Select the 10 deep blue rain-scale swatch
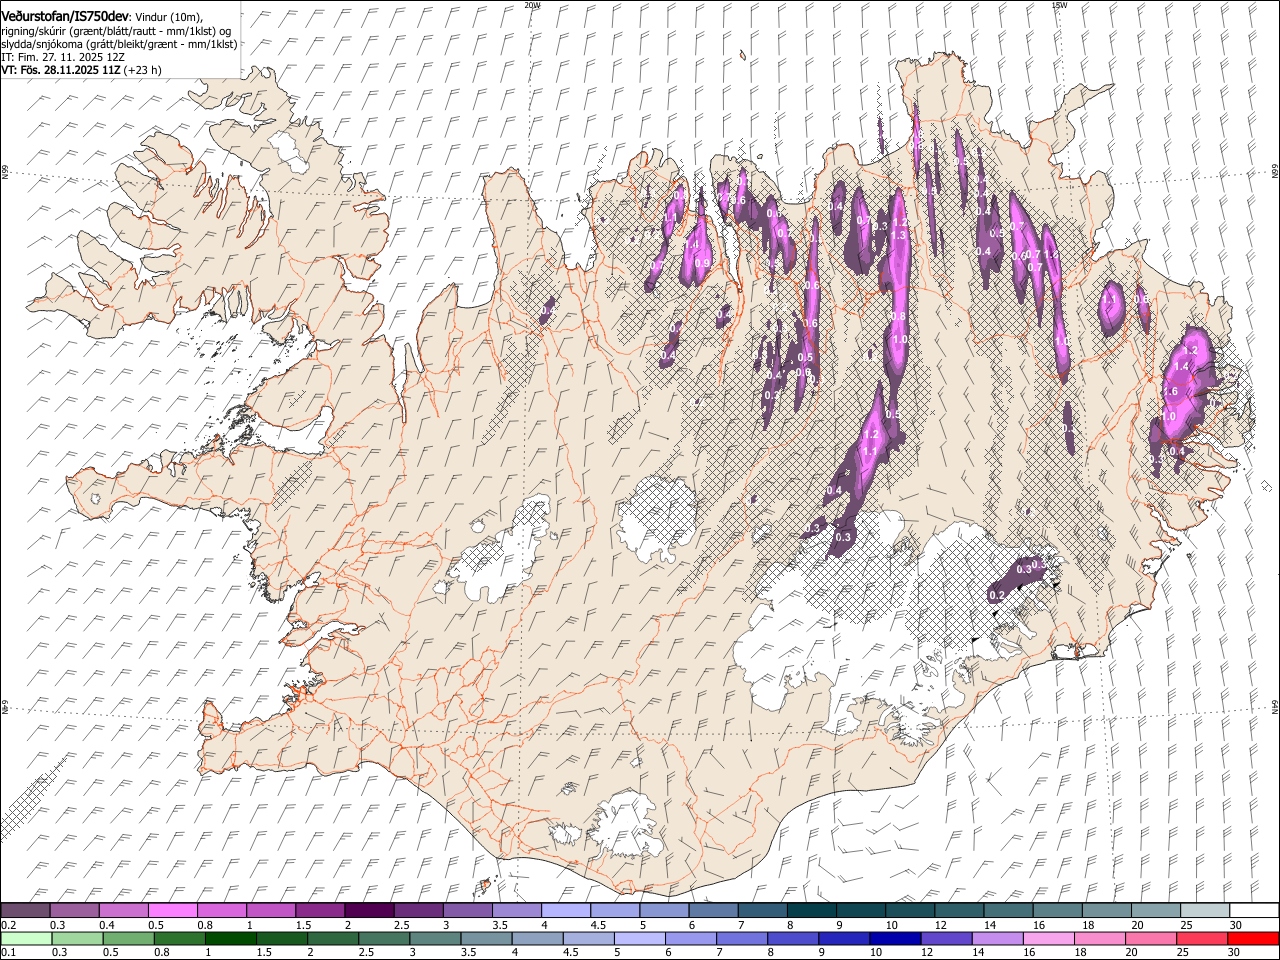The height and width of the screenshot is (960, 1280). tap(895, 938)
